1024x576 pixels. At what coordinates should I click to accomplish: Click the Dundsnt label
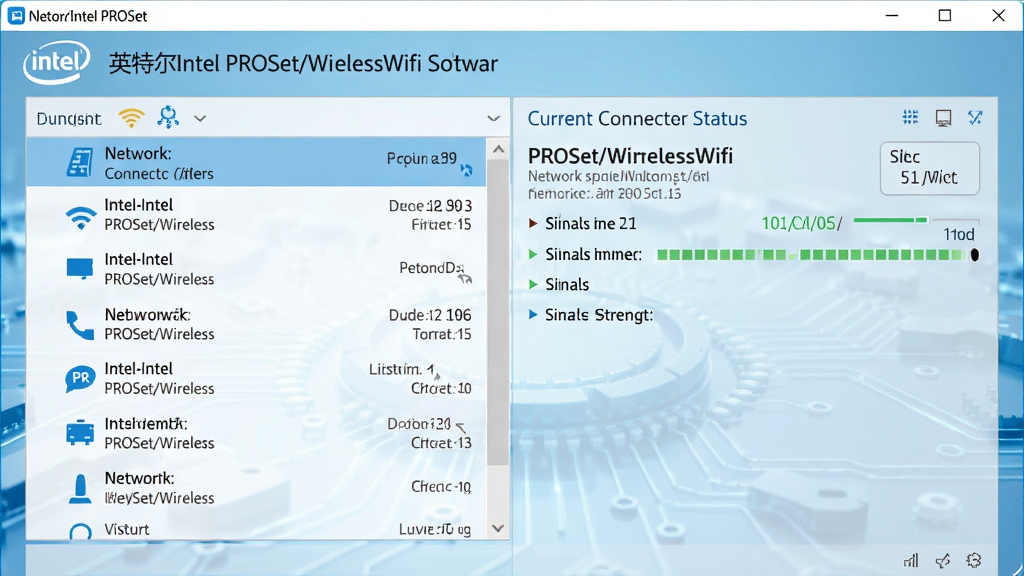[x=69, y=119]
